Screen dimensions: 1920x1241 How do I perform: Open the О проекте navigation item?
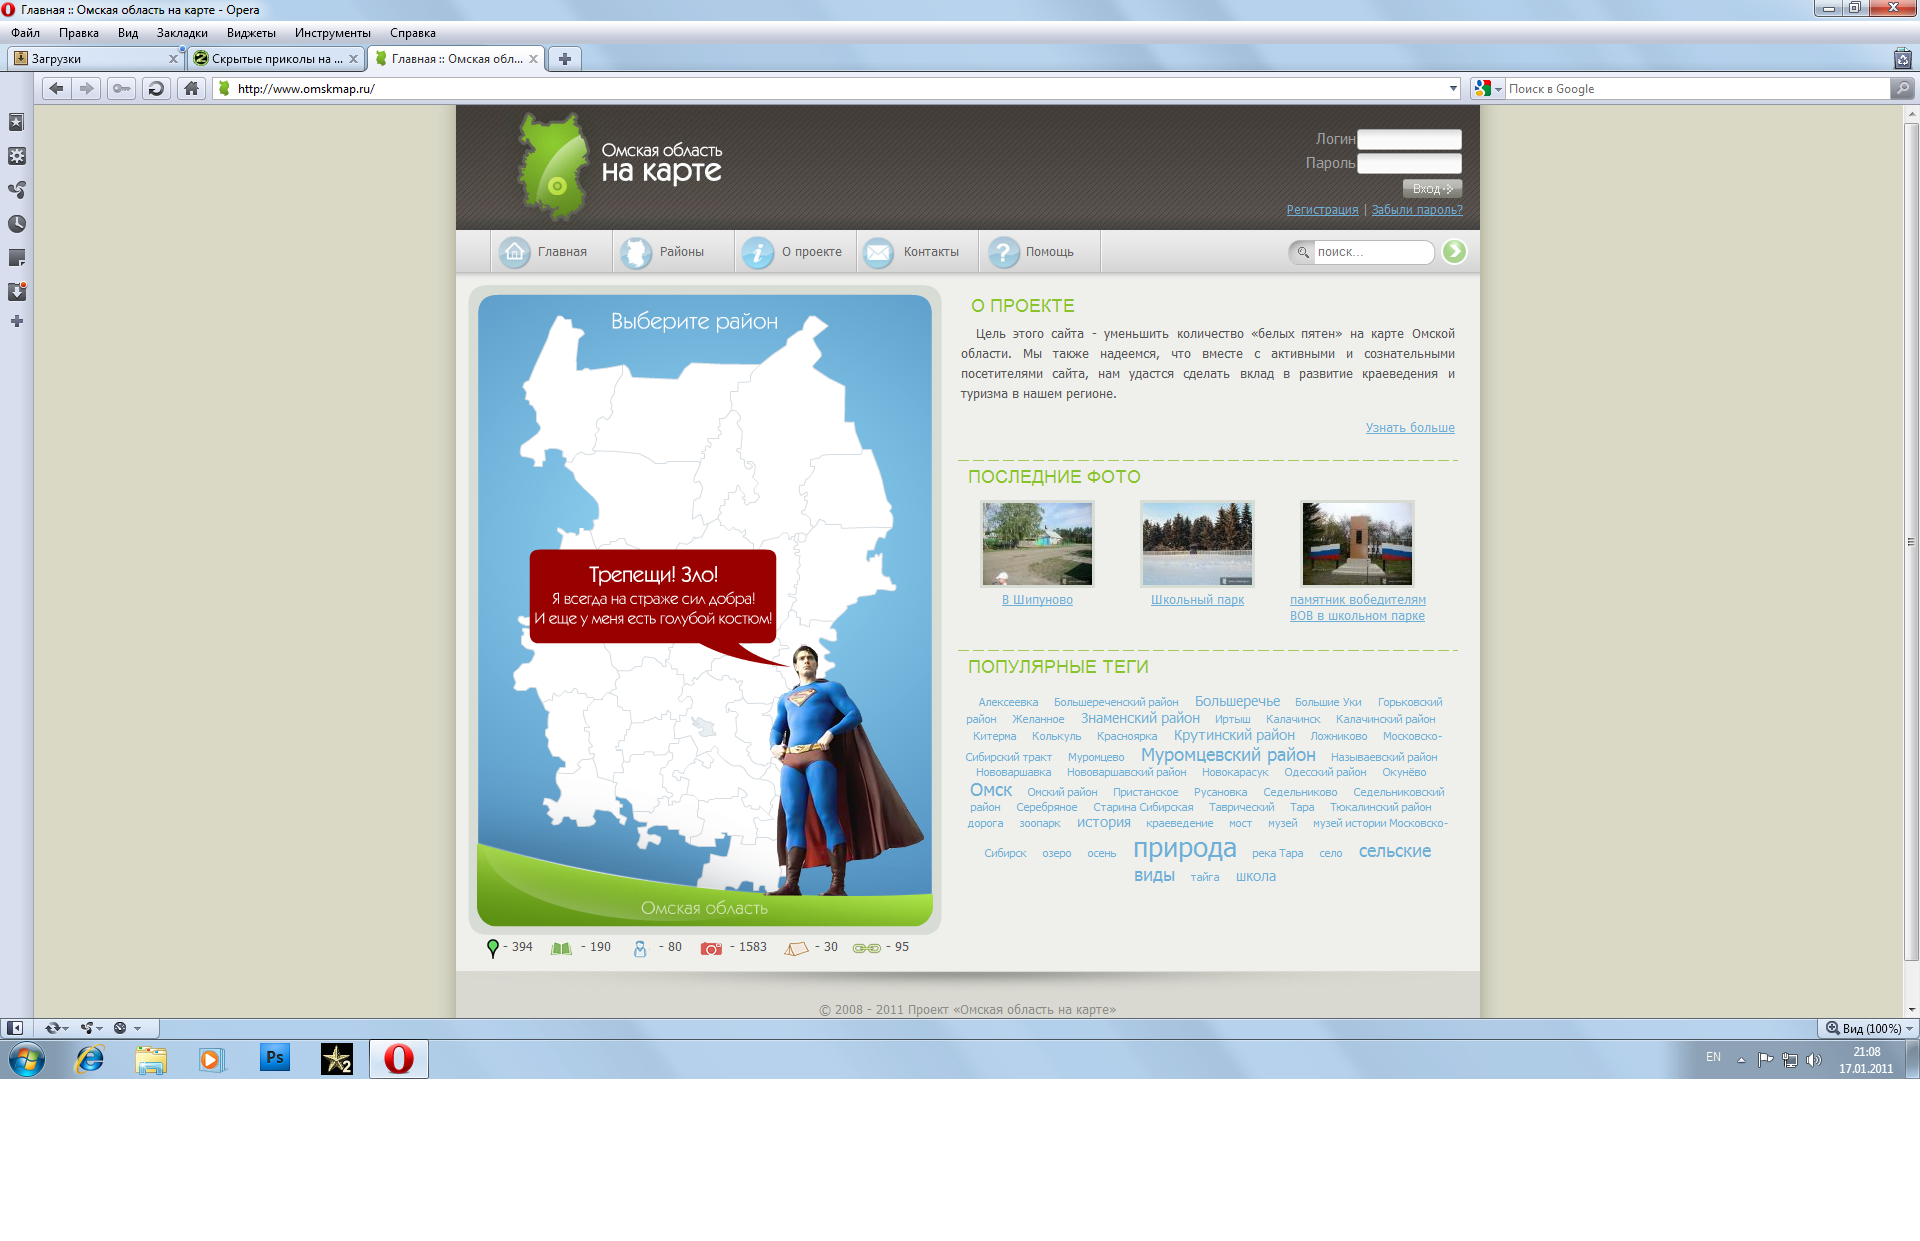[793, 252]
